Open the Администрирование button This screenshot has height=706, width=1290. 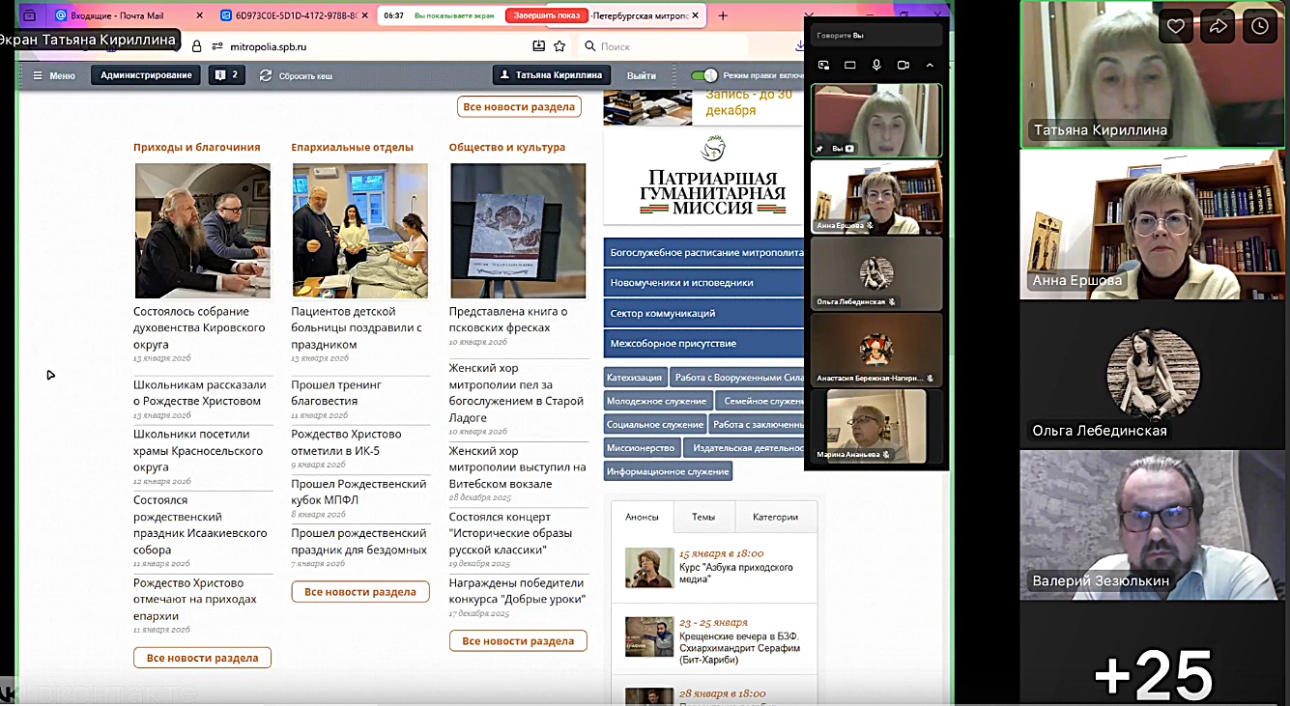coord(146,75)
